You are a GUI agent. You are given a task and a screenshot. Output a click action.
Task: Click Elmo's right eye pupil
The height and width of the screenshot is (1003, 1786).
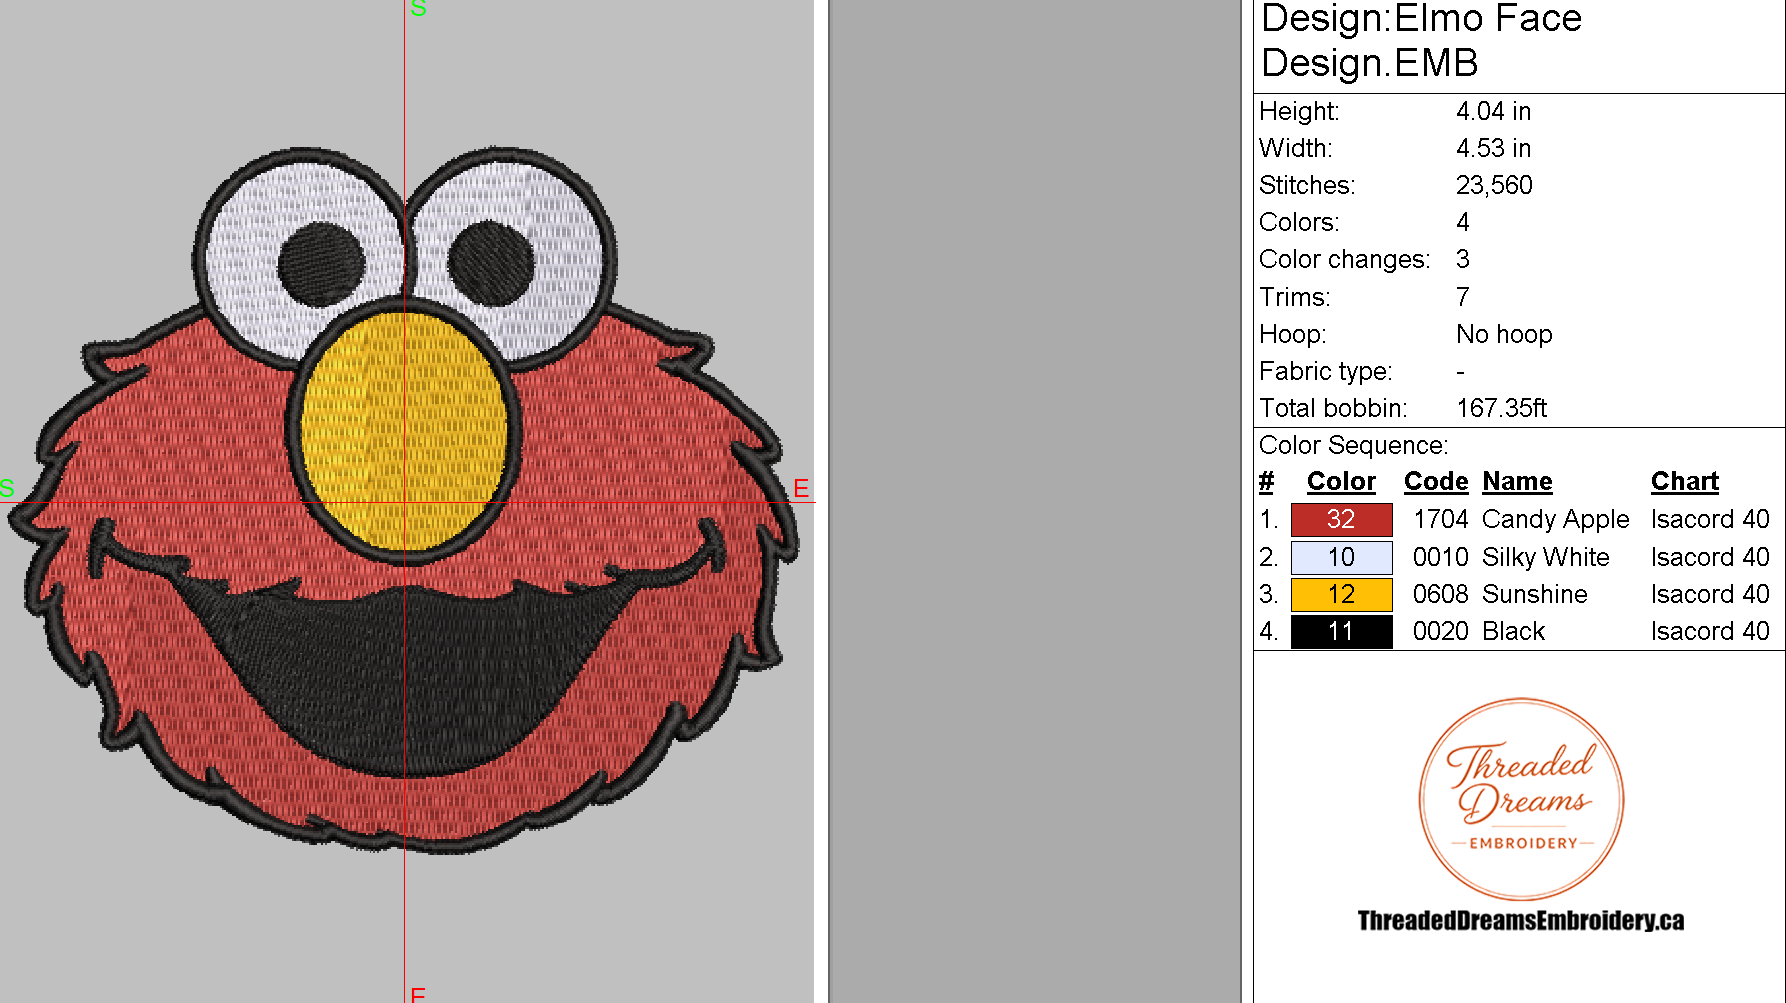click(x=490, y=262)
